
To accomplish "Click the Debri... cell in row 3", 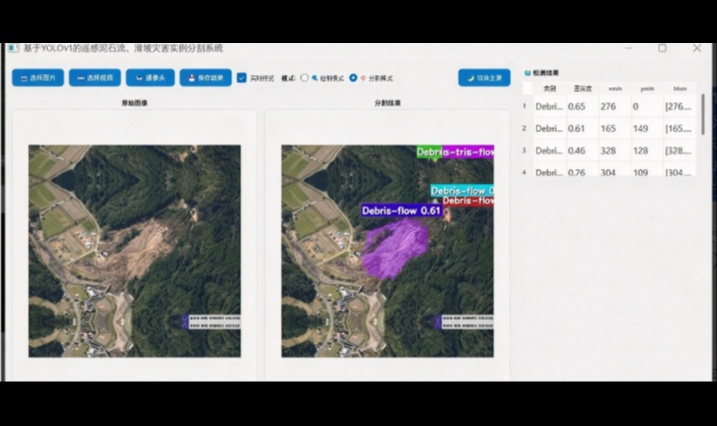I will point(550,150).
